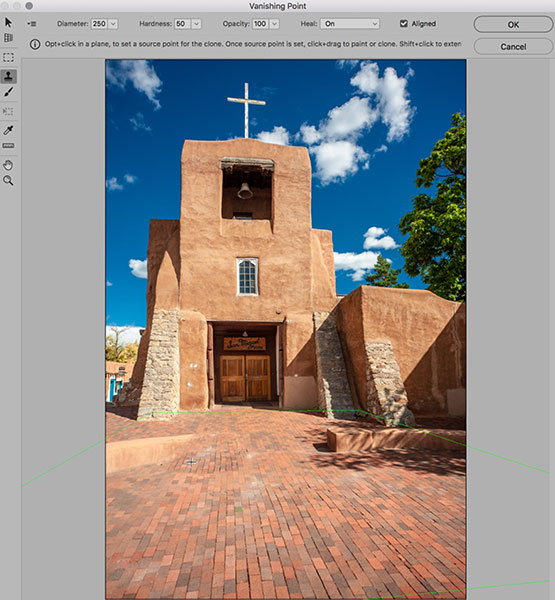Click the Hardness value field
The width and height of the screenshot is (555, 600).
click(x=183, y=24)
